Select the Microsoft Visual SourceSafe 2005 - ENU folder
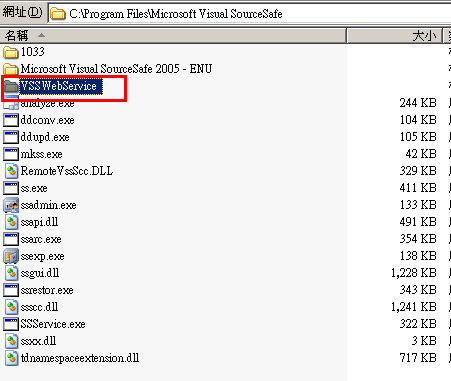Viewport: 451px width, 381px height. (108, 69)
